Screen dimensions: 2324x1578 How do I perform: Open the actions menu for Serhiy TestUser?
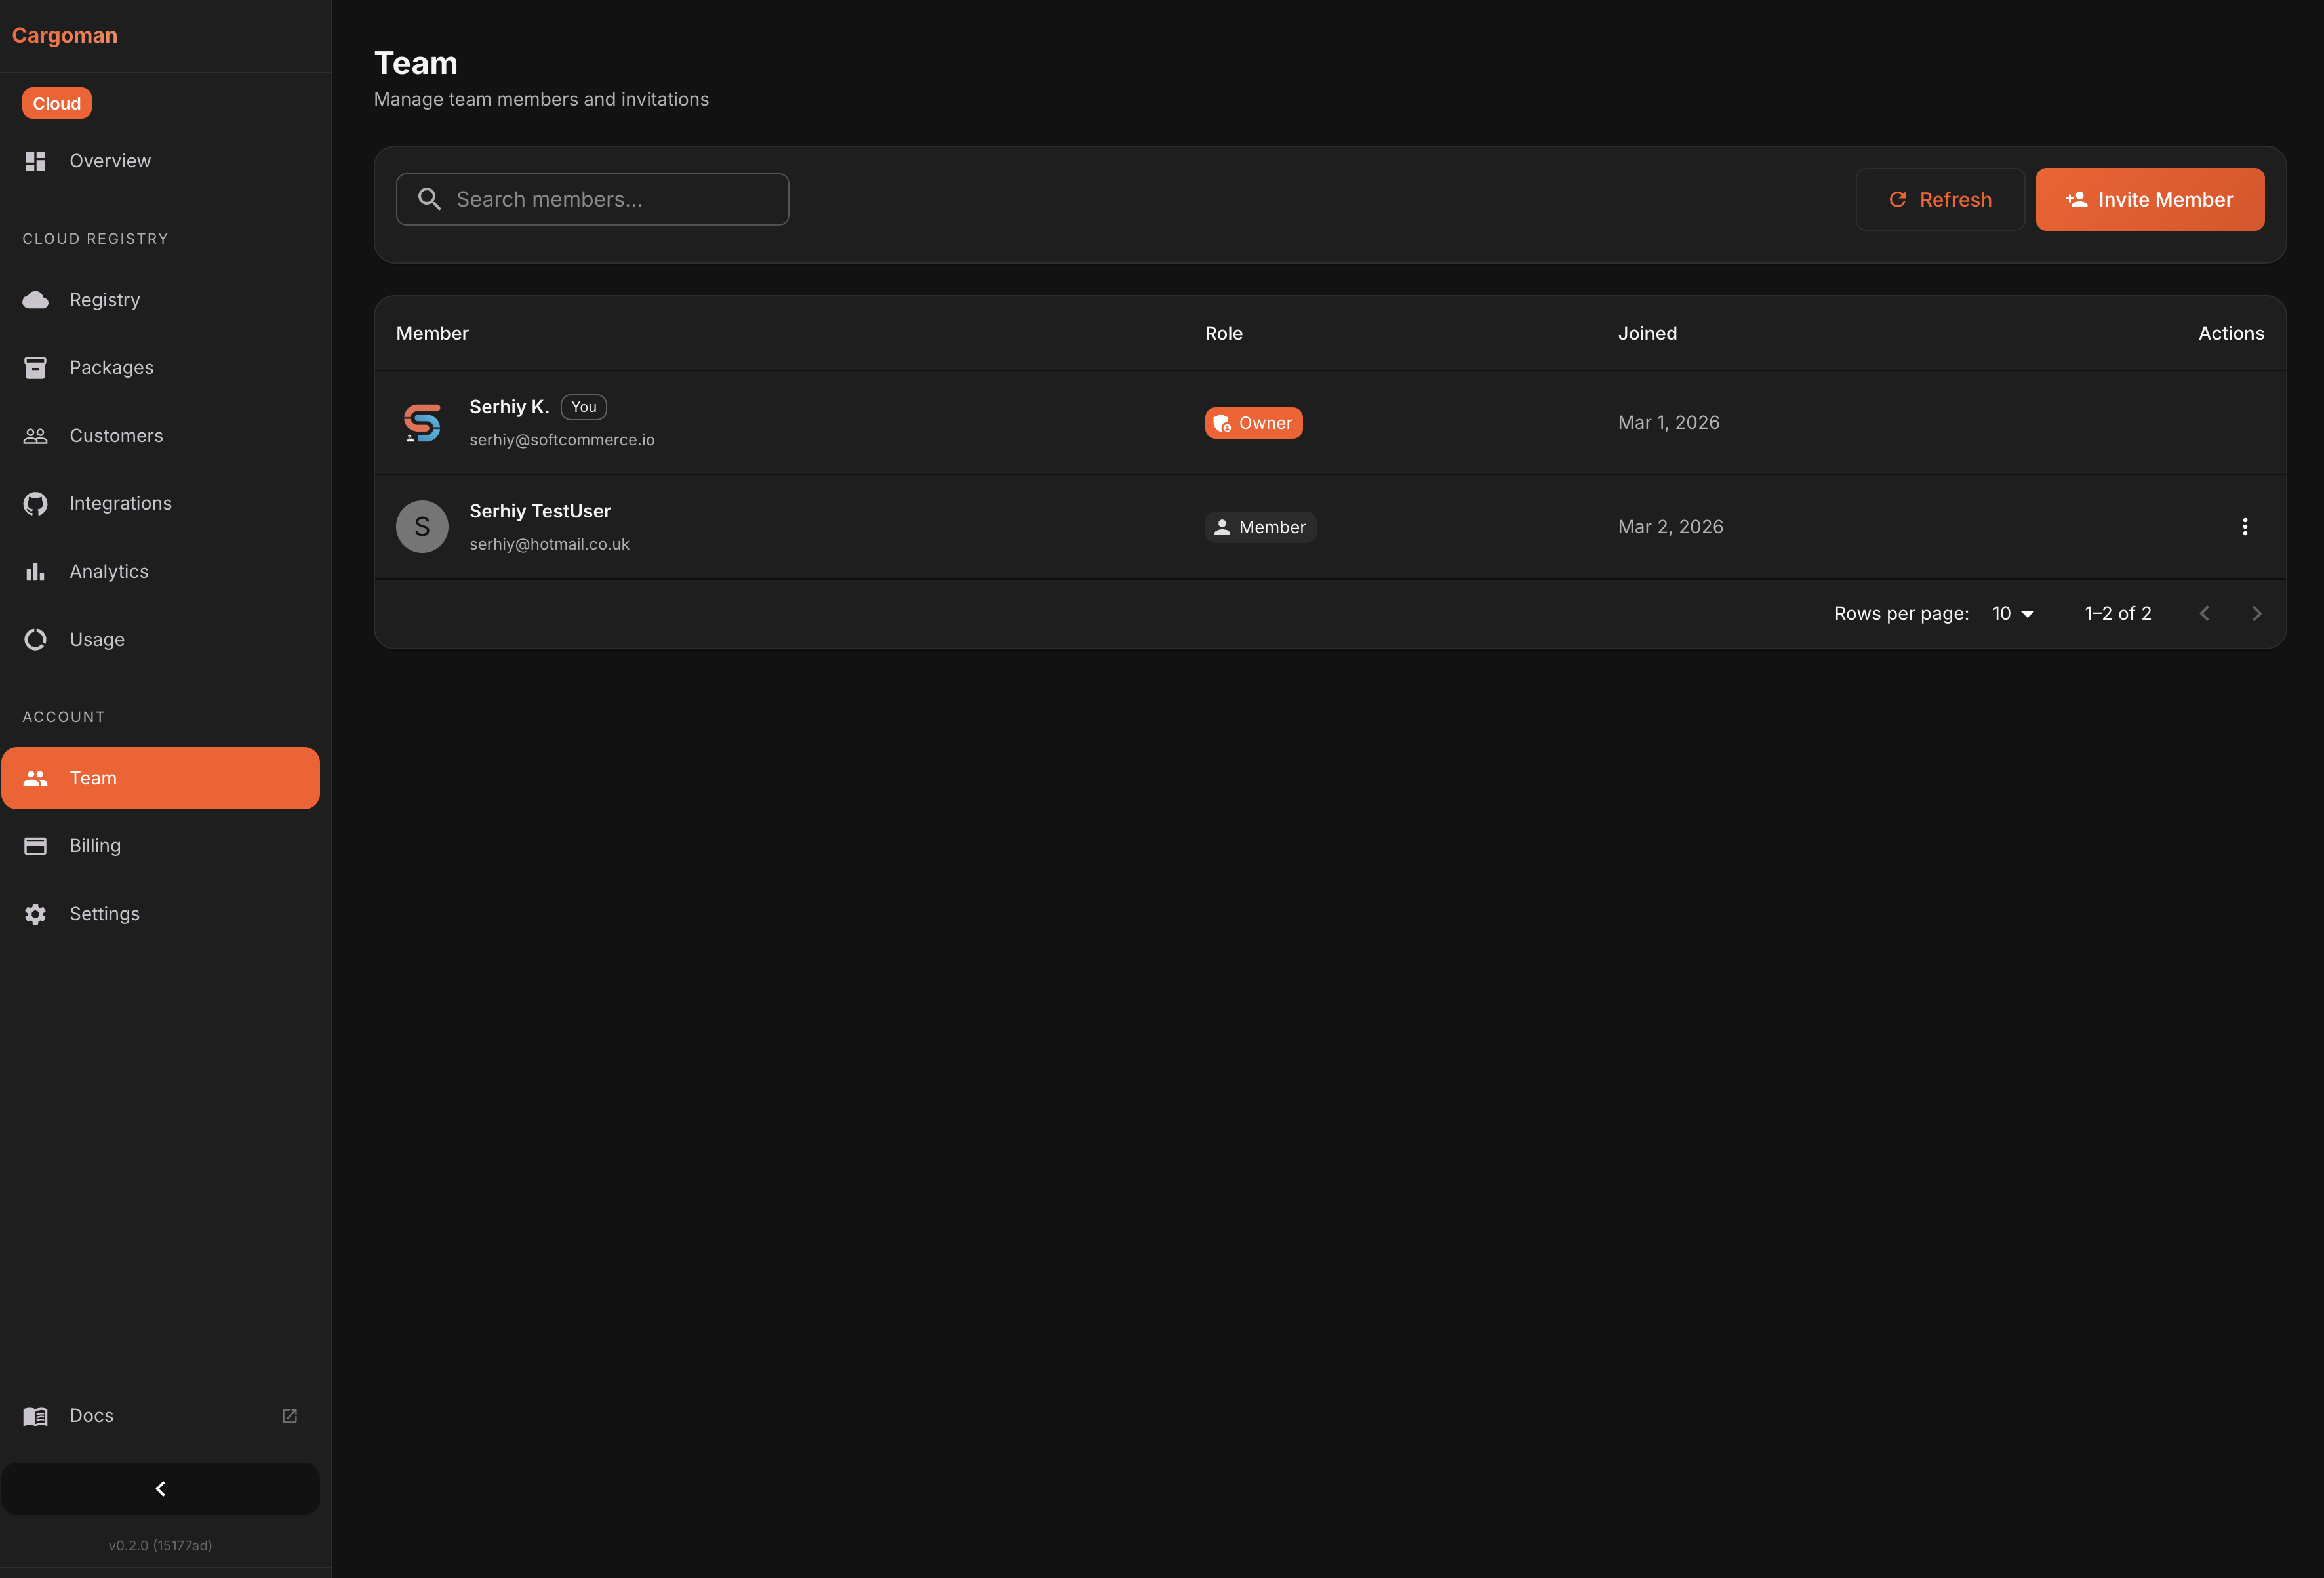[x=2245, y=526]
